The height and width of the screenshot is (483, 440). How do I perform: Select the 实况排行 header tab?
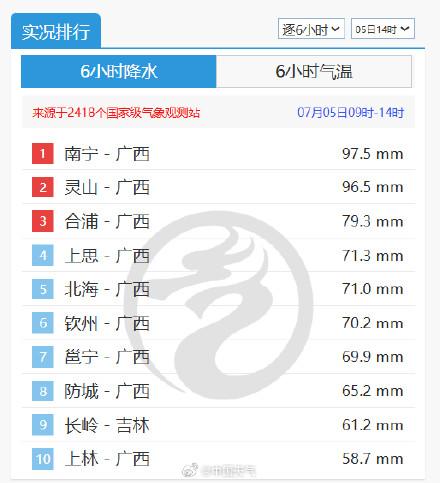(56, 31)
